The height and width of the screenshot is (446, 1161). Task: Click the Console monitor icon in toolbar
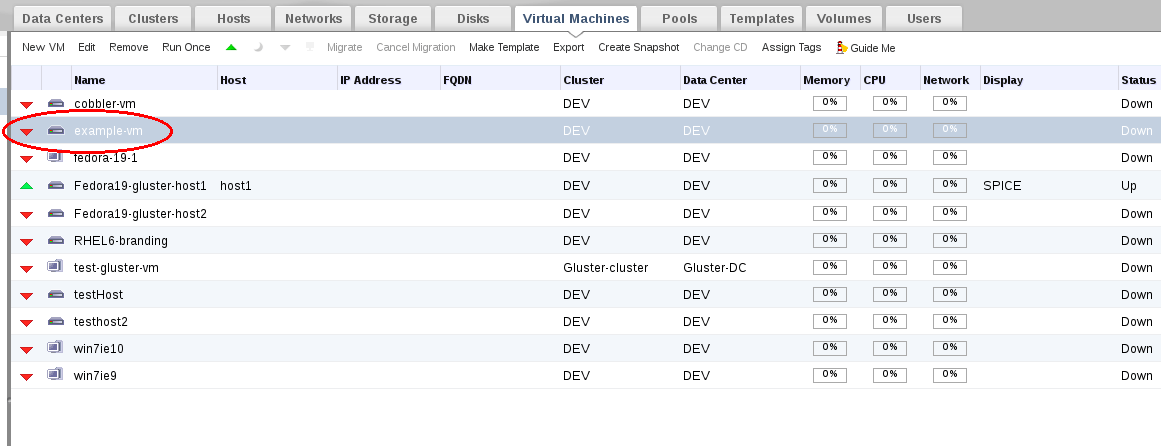[309, 47]
